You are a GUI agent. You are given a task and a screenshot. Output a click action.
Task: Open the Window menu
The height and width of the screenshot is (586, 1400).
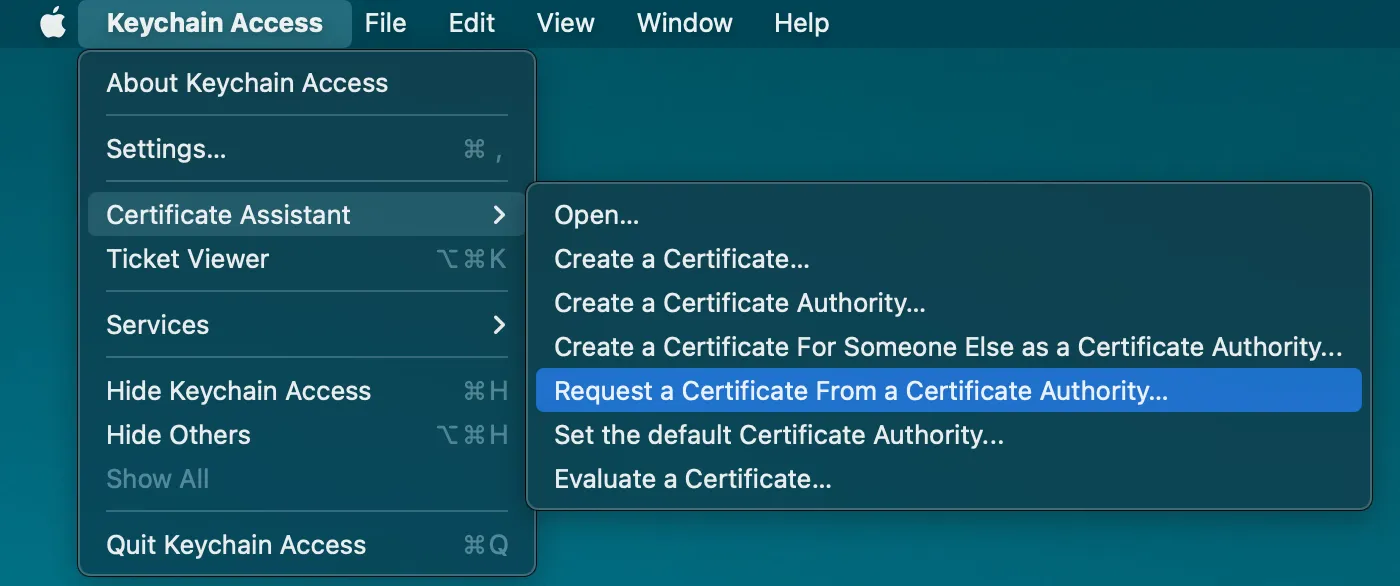[685, 23]
